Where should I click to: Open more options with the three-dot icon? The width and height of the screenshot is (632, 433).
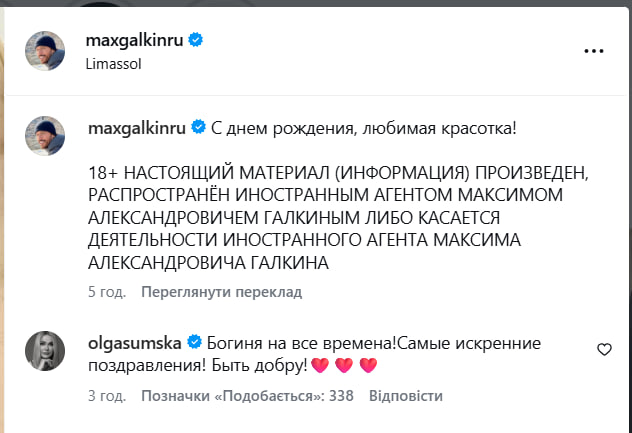coord(594,49)
